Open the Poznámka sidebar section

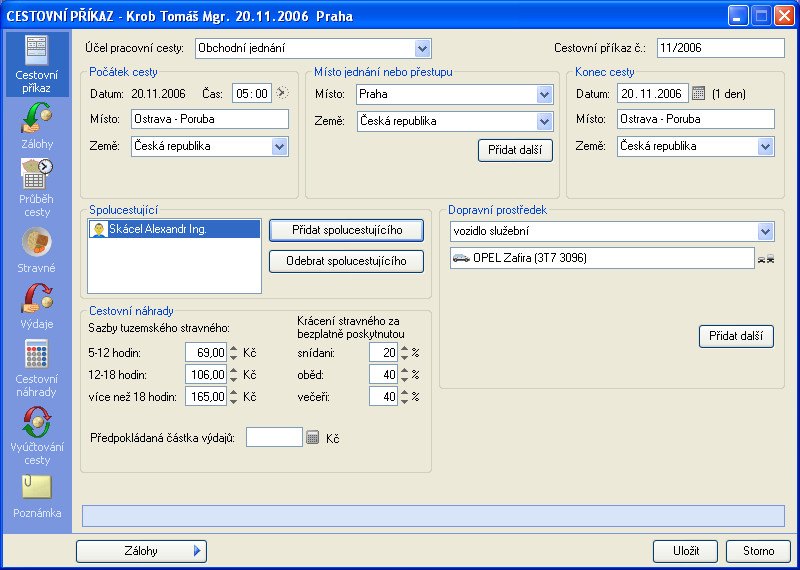click(37, 496)
